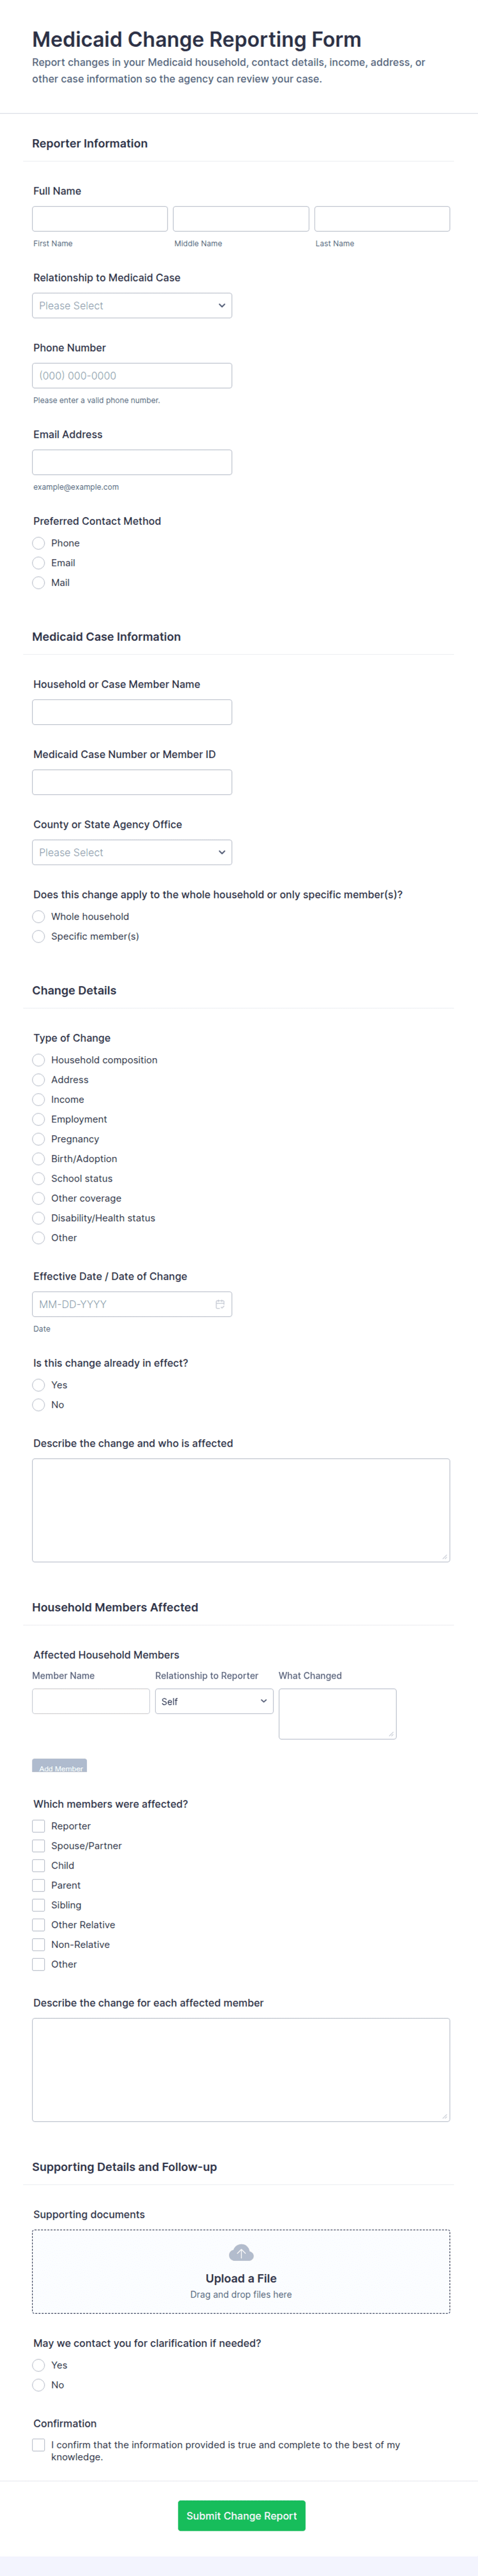Select Pregnancy as type of change

[39, 1139]
